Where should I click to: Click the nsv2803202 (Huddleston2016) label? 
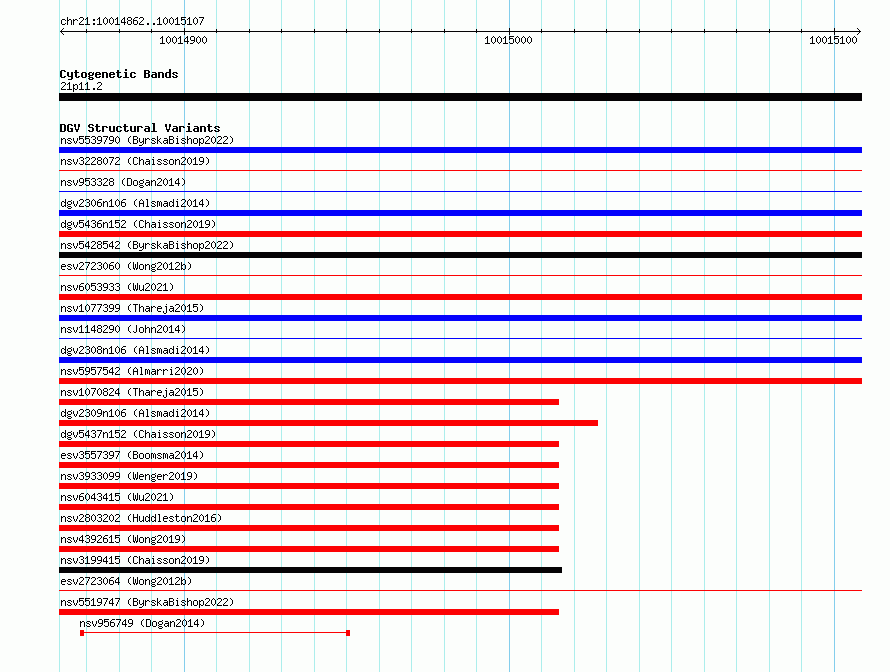tap(141, 518)
